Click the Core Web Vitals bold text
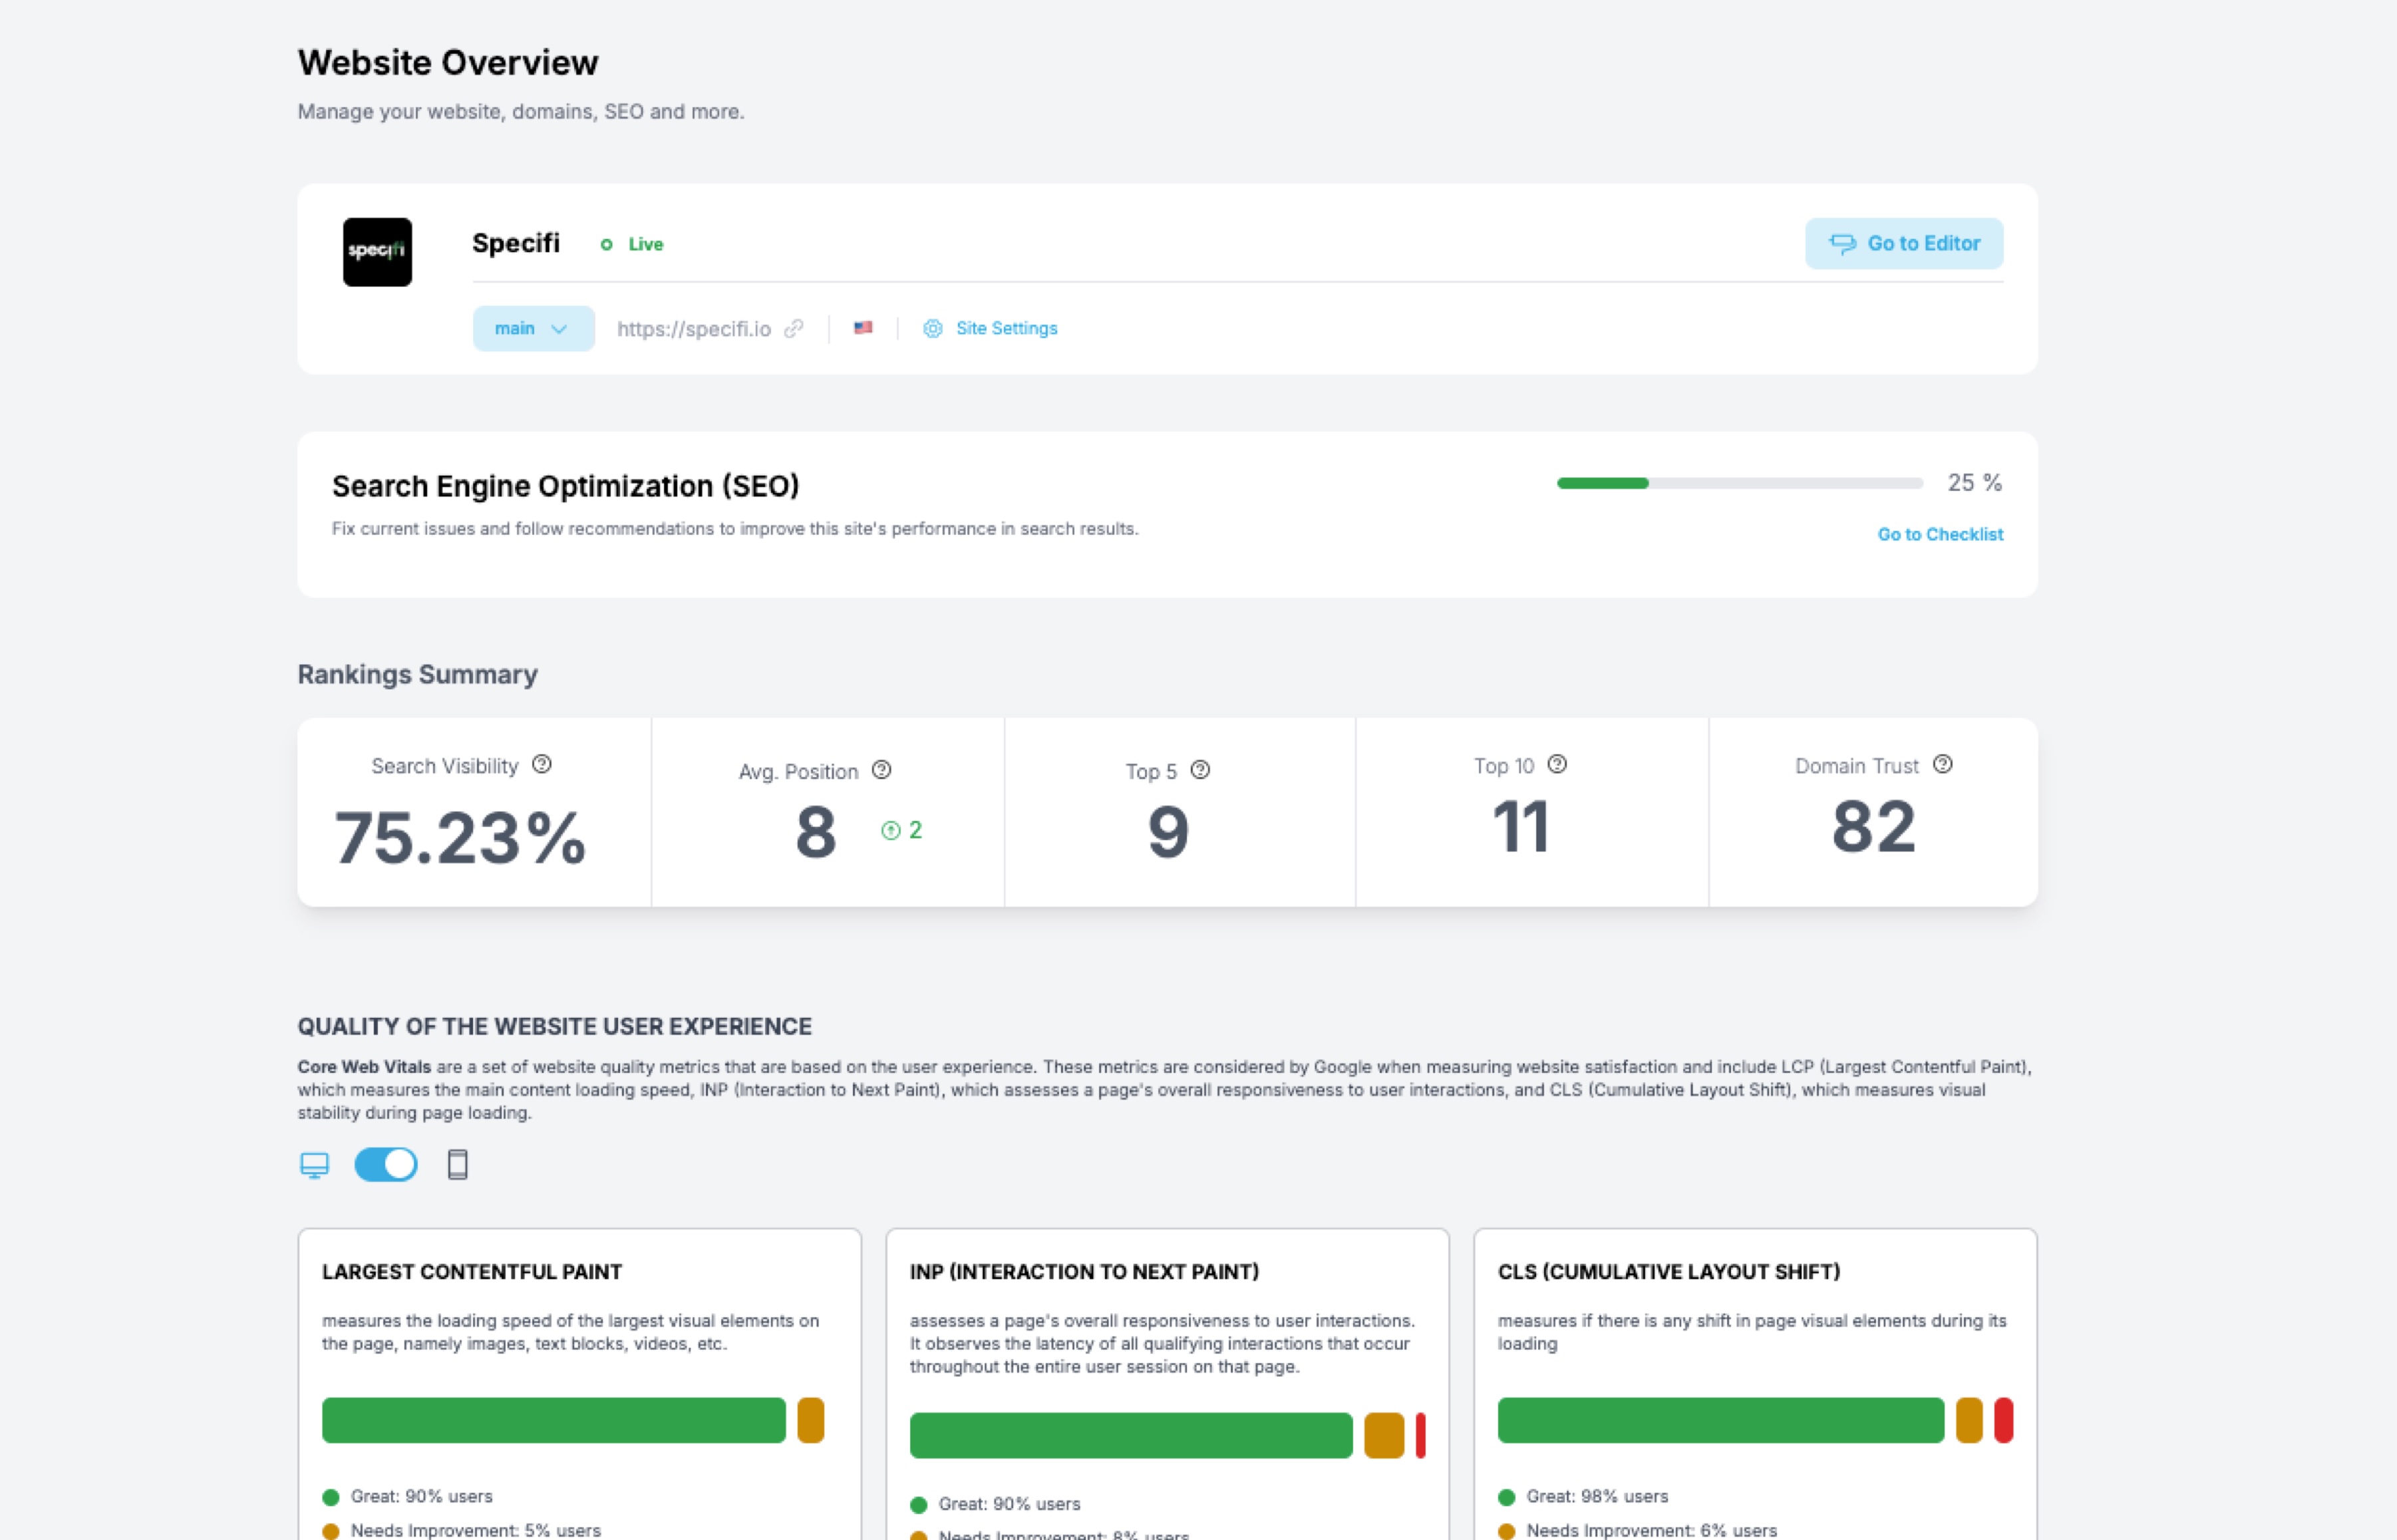The width and height of the screenshot is (2397, 1540). (364, 1067)
